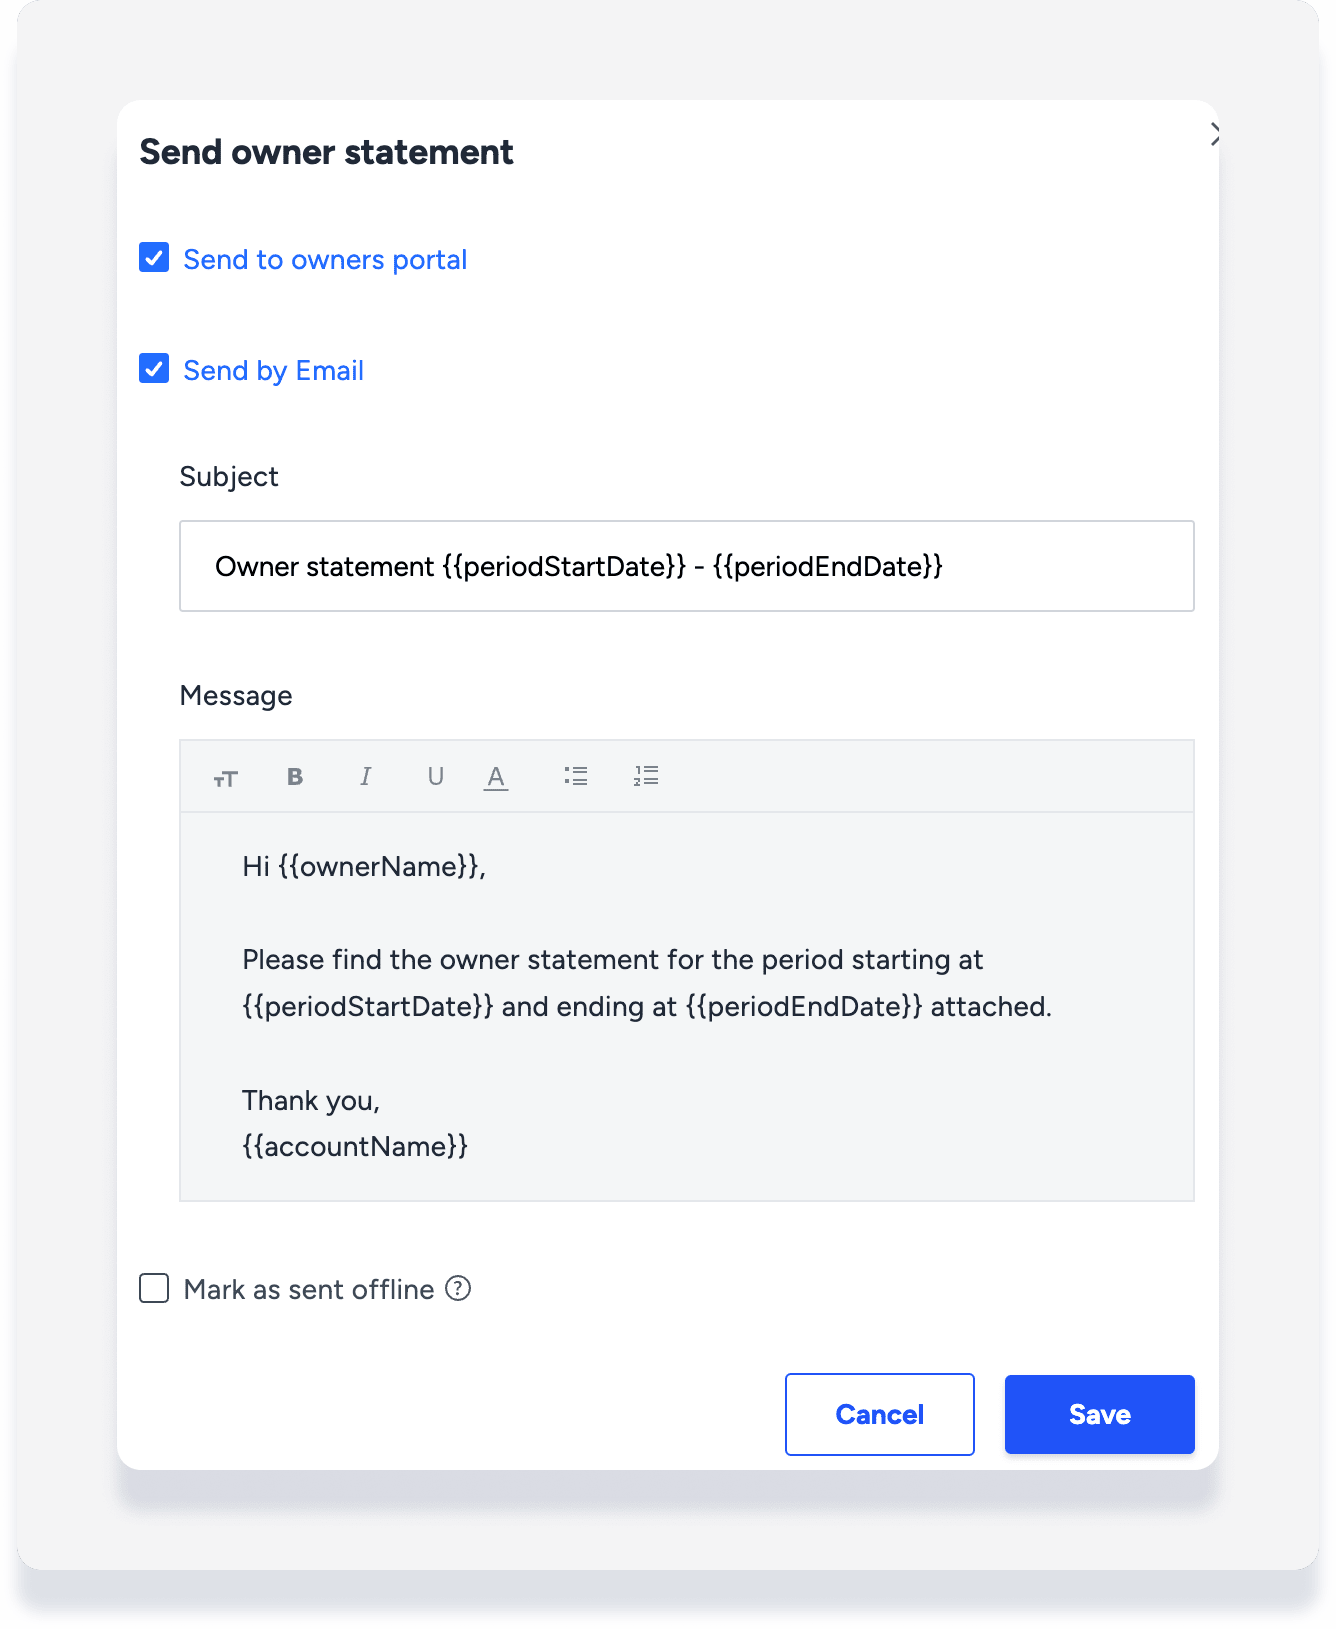
Task: Enable the Mark as sent offline checkbox
Action: pos(154,1288)
